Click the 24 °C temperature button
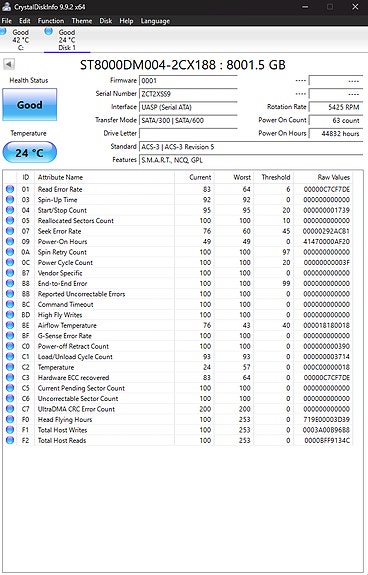Image resolution: width=368 pixels, height=575 pixels. point(30,152)
